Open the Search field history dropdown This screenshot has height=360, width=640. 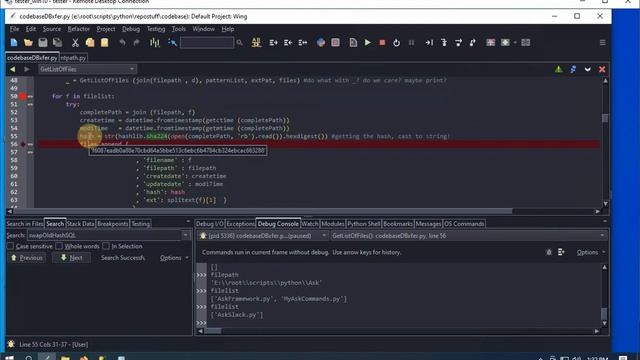tap(186, 235)
